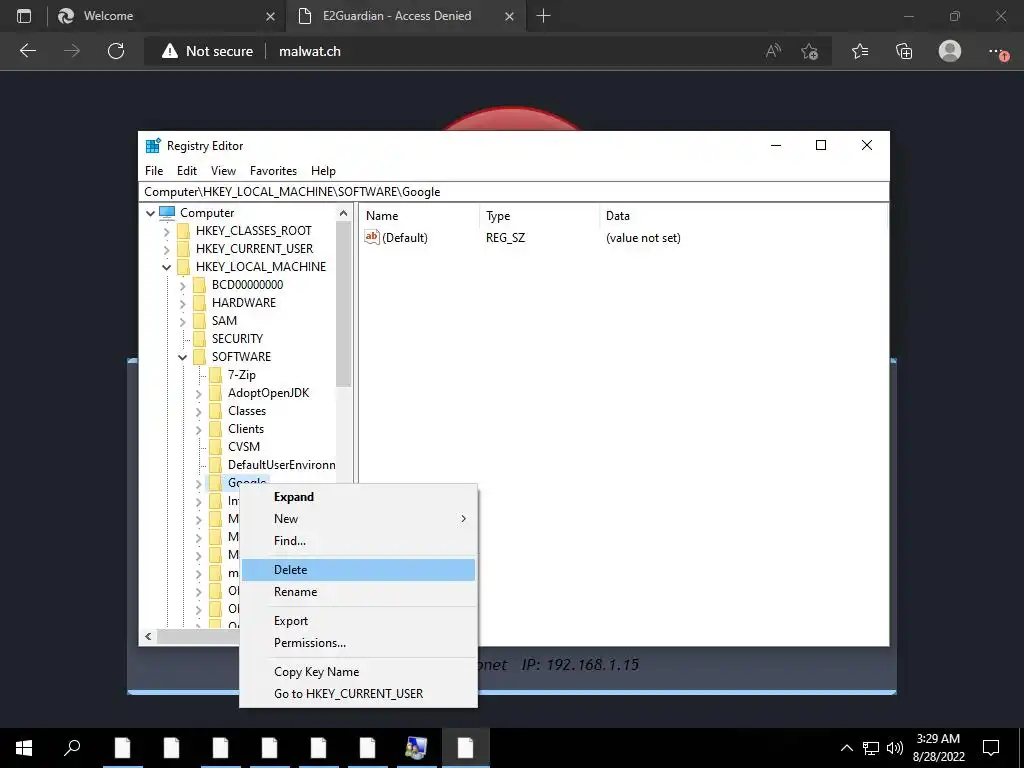Click Copy Key Name entry

coord(358,671)
